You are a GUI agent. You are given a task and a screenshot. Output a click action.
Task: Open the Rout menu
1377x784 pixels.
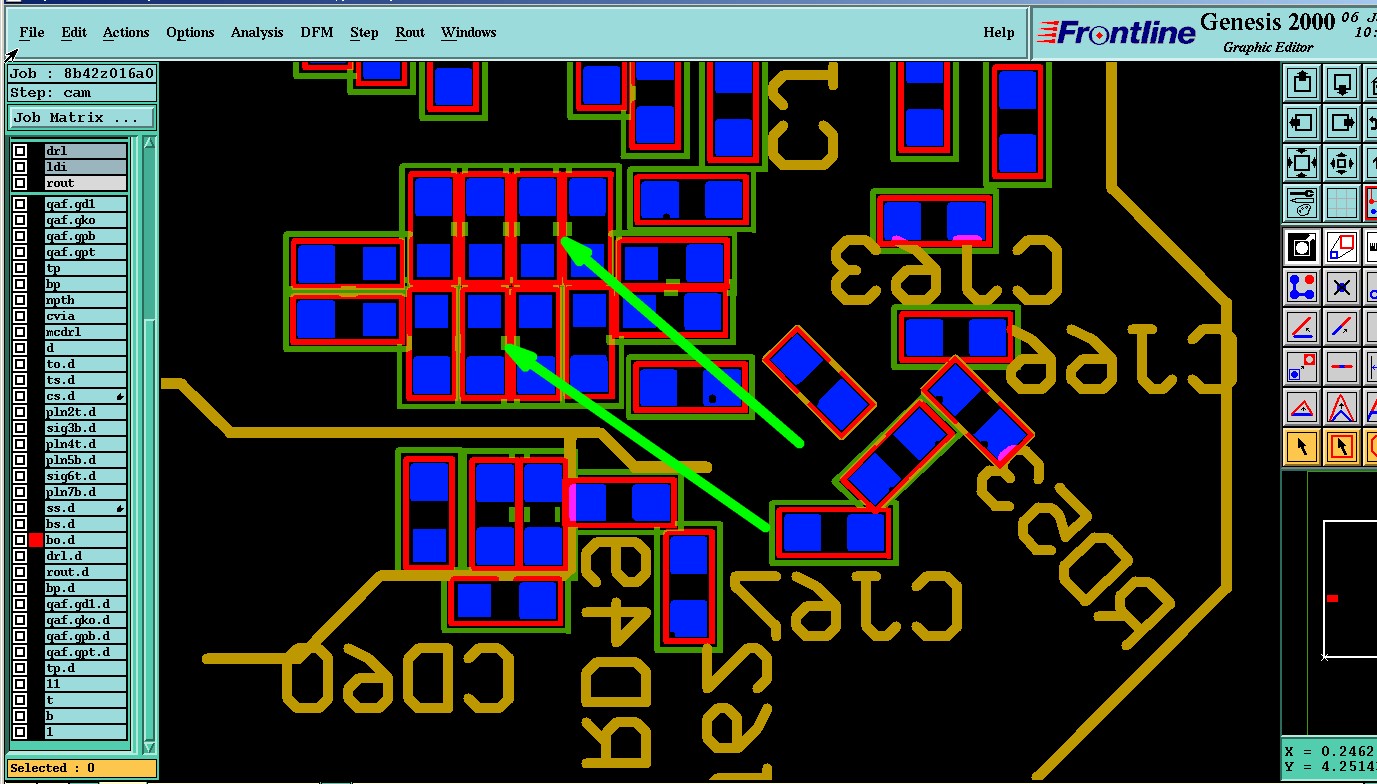click(x=410, y=32)
